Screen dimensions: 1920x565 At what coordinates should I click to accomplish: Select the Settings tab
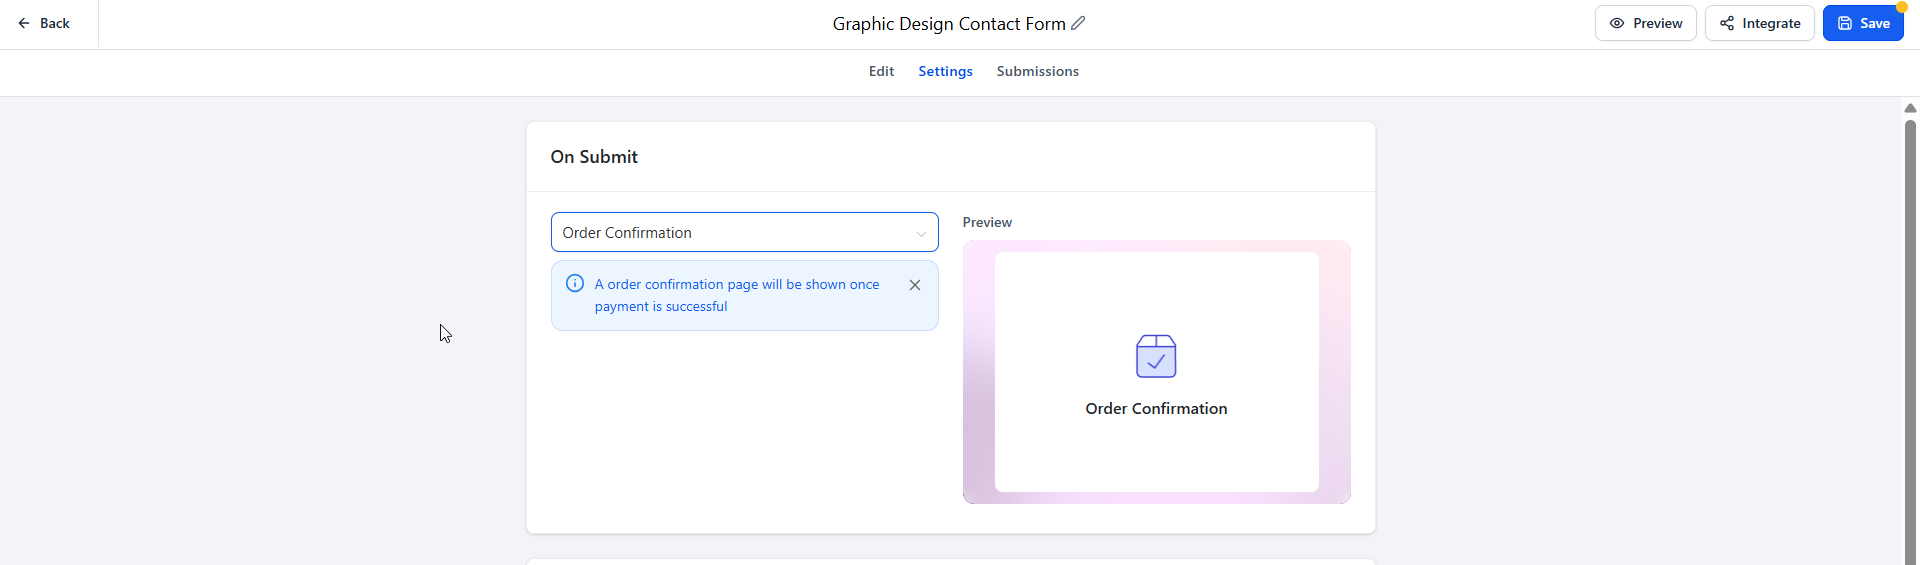(x=945, y=71)
